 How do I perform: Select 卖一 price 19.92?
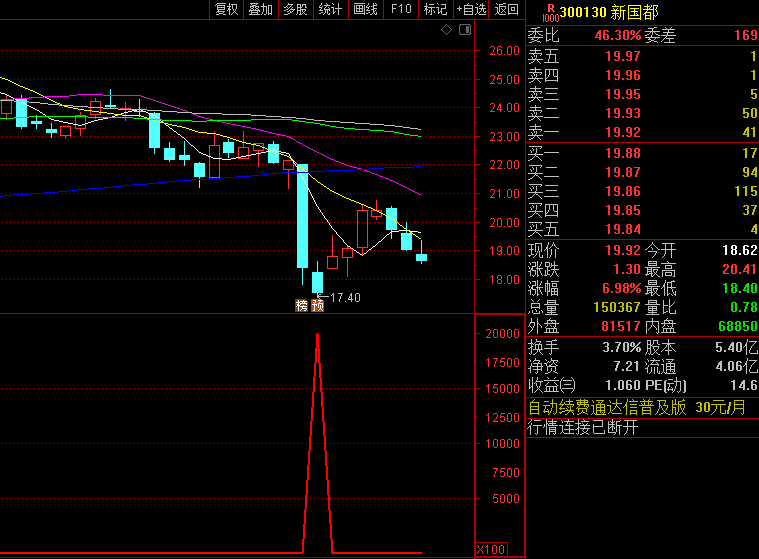click(x=623, y=132)
